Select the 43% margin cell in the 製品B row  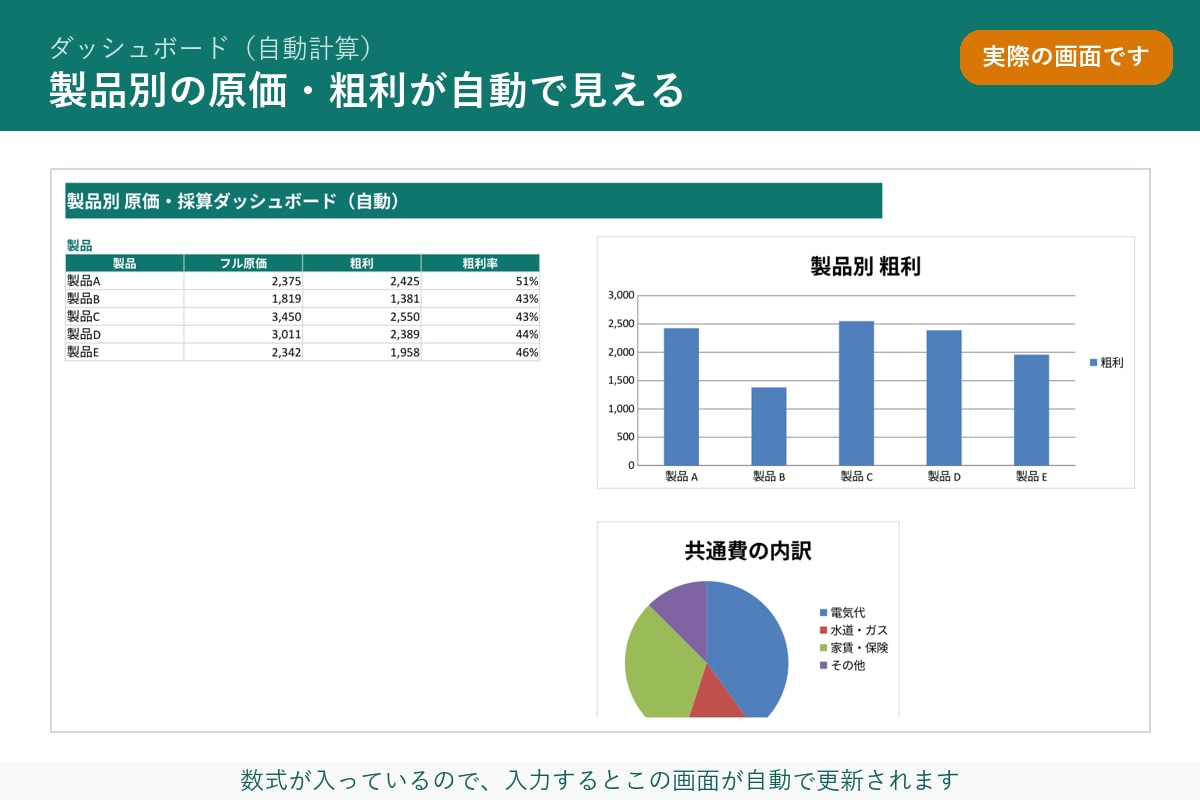click(480, 298)
